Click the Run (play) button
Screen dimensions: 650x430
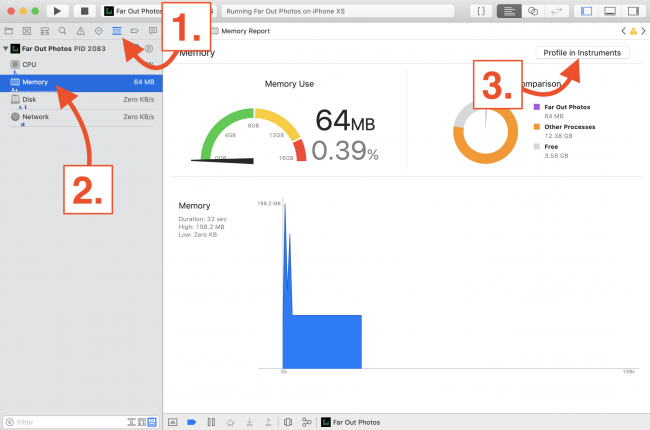(57, 11)
